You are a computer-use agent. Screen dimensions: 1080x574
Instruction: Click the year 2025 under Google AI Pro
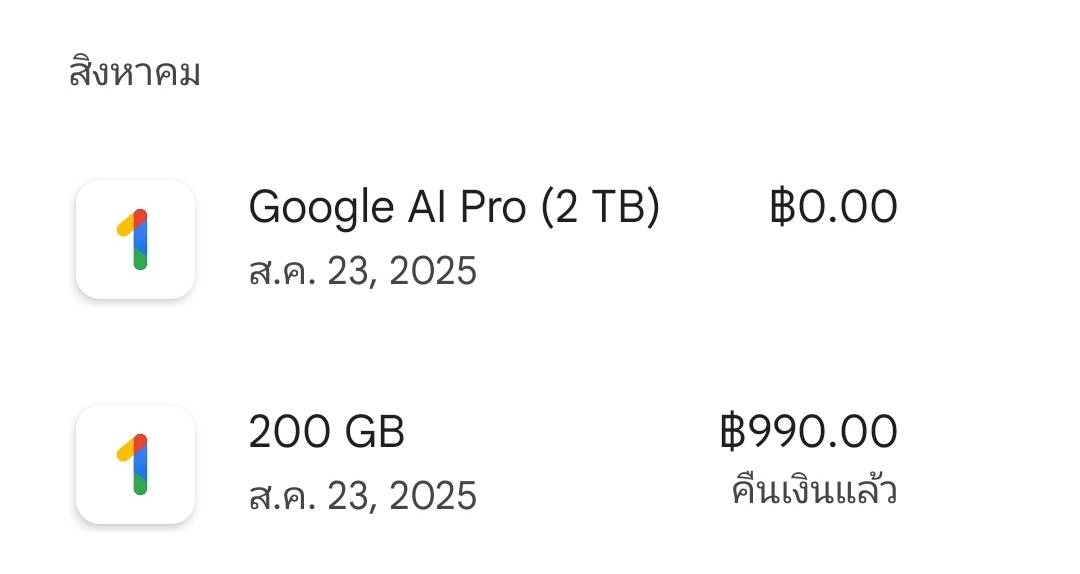(433, 271)
